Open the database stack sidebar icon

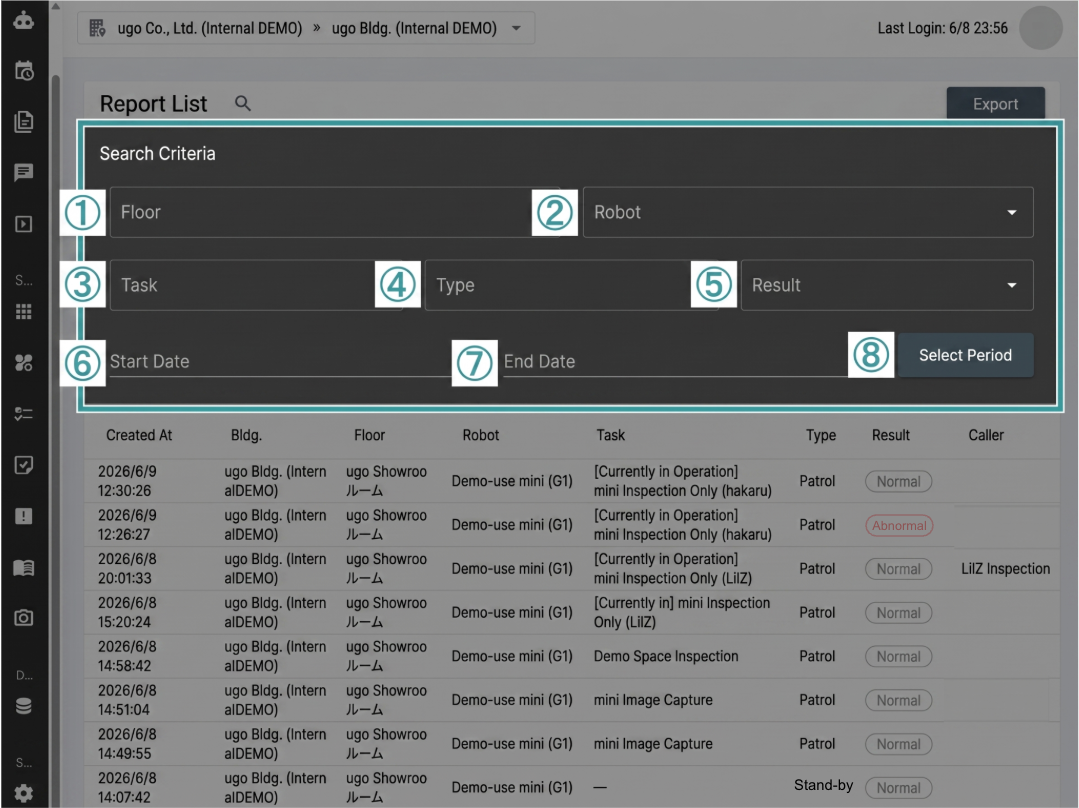(x=23, y=706)
